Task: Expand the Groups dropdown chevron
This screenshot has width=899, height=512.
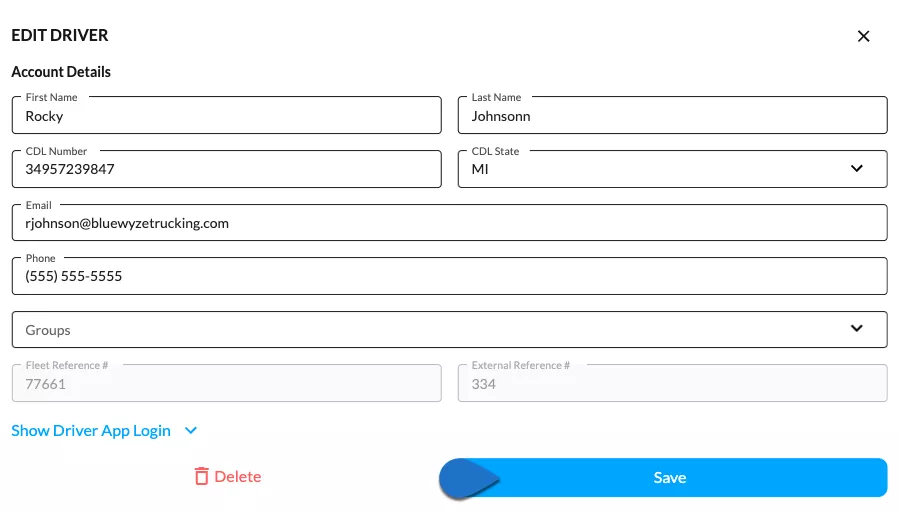Action: pyautogui.click(x=857, y=329)
